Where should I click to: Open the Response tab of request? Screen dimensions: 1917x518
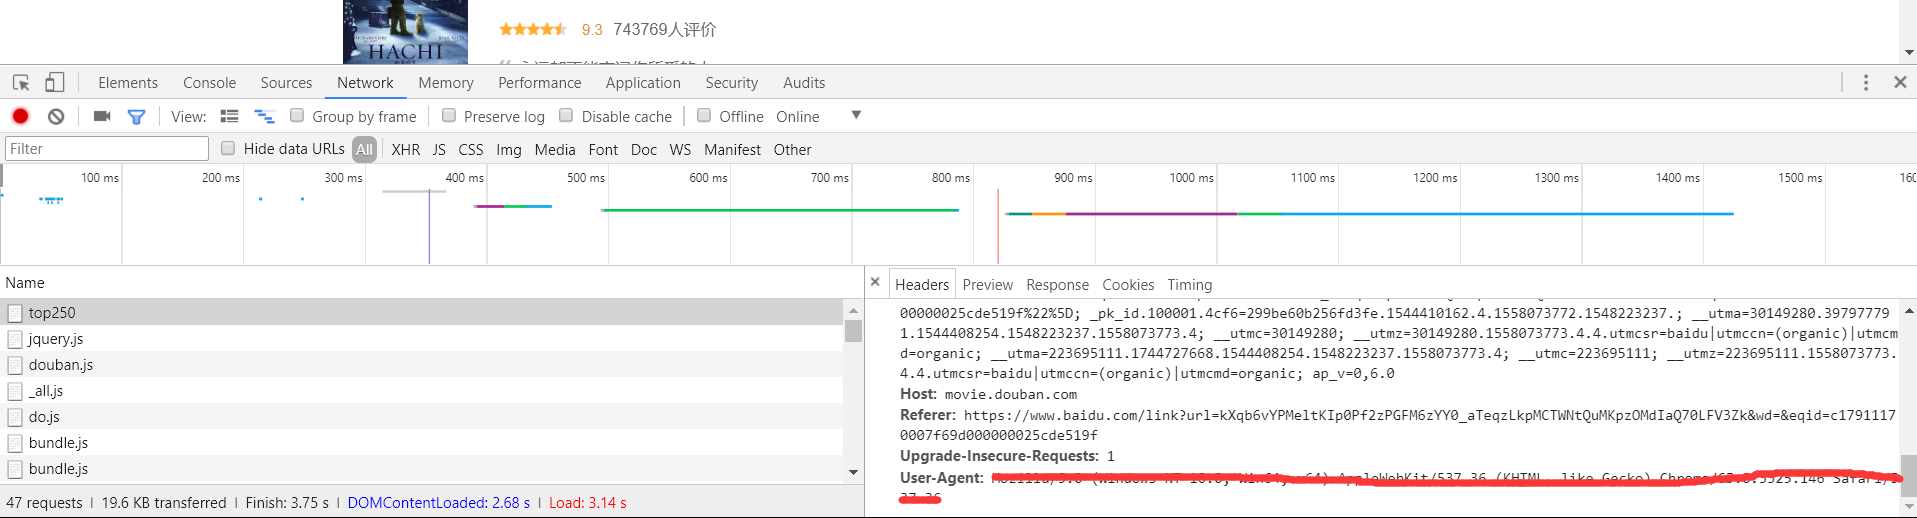click(x=1057, y=285)
